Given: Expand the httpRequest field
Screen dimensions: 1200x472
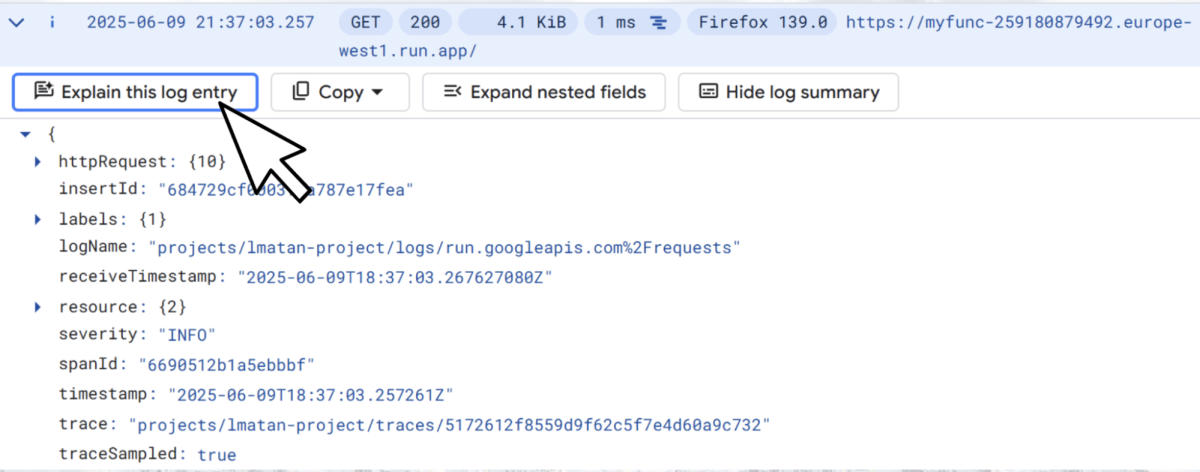Looking at the screenshot, I should point(38,161).
